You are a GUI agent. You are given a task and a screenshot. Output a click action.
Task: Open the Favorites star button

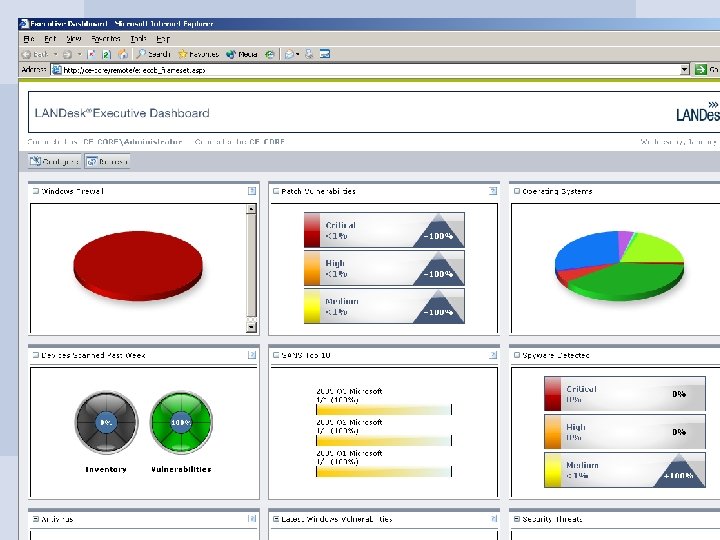coord(198,54)
